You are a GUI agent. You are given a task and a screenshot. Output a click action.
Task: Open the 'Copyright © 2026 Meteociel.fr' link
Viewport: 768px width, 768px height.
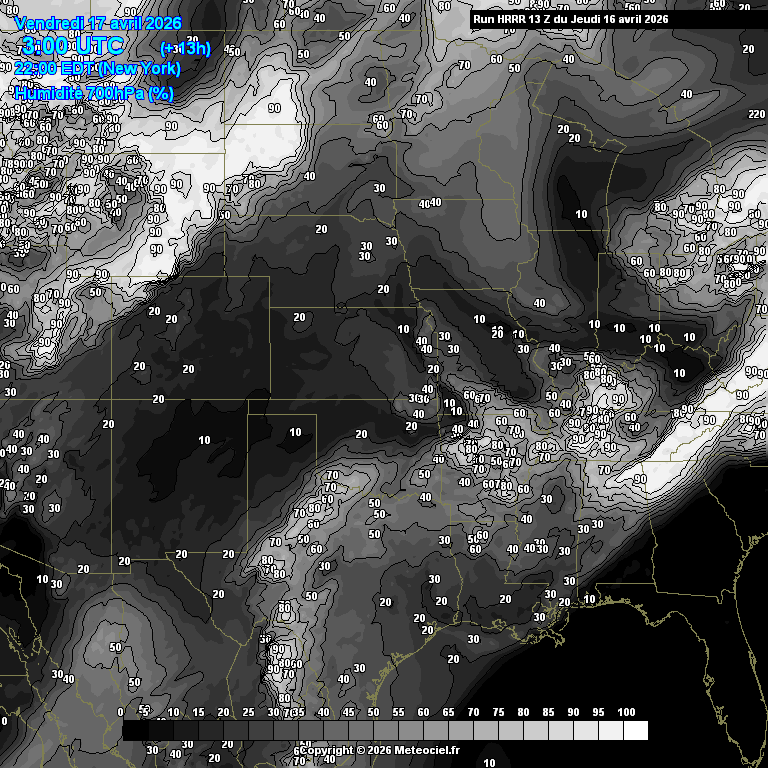pyautogui.click(x=380, y=750)
